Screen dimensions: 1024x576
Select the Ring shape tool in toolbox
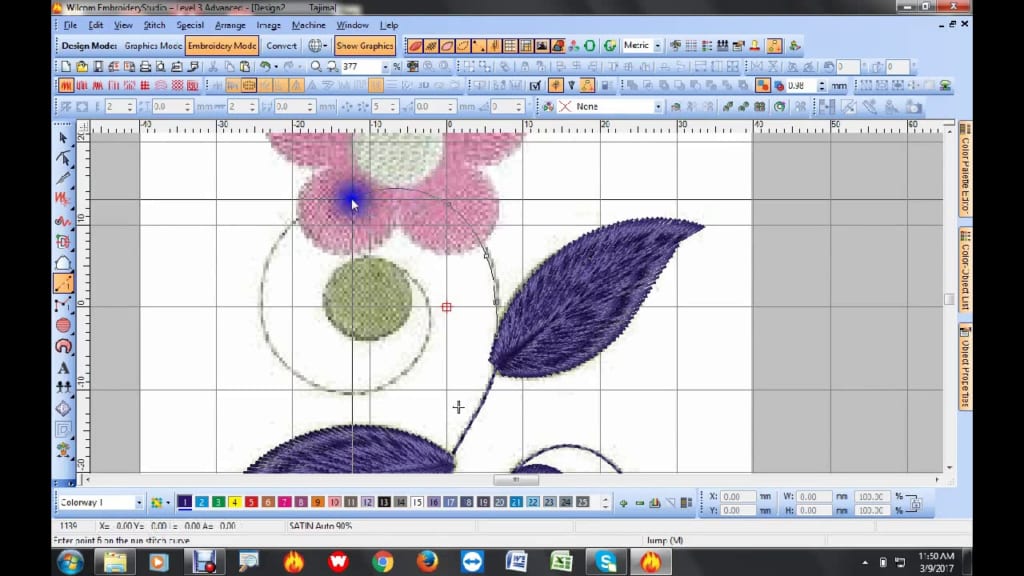(63, 346)
